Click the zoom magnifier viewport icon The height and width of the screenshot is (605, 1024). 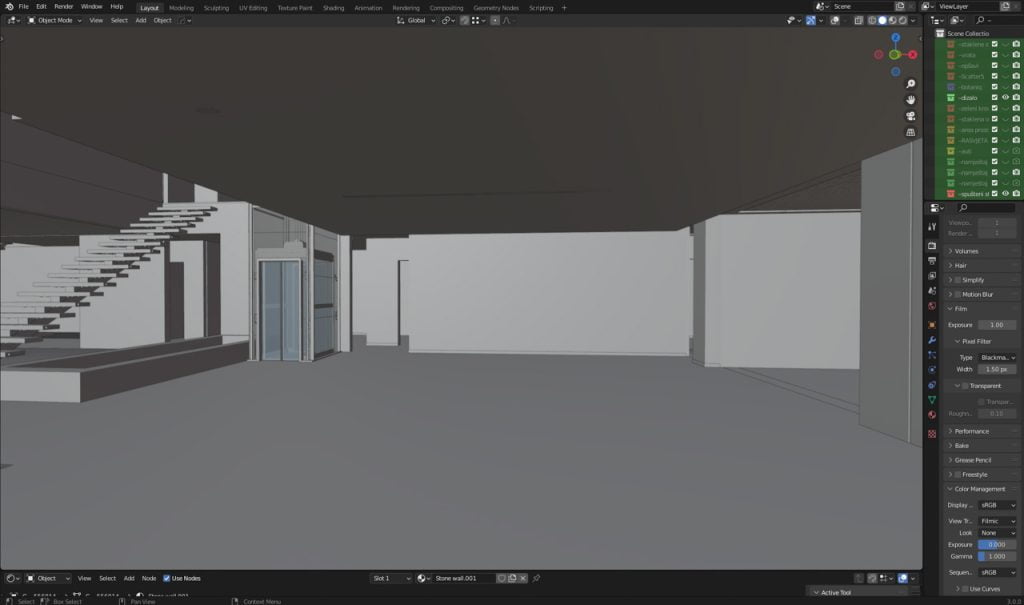pyautogui.click(x=911, y=84)
